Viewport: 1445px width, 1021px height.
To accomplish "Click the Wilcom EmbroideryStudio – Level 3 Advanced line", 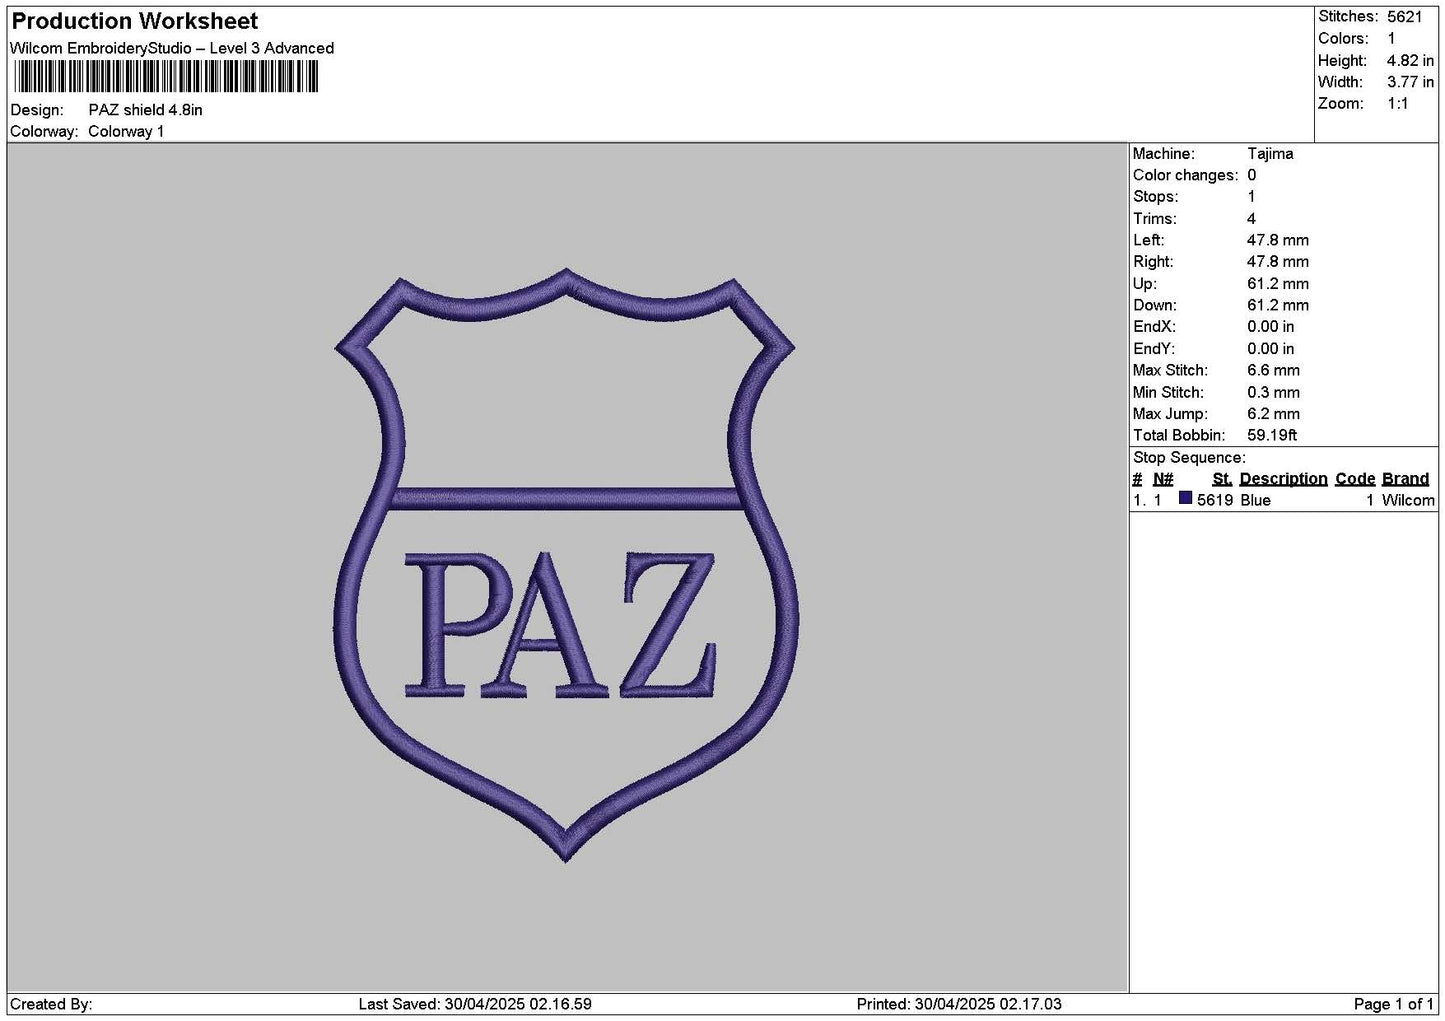I will [x=172, y=48].
